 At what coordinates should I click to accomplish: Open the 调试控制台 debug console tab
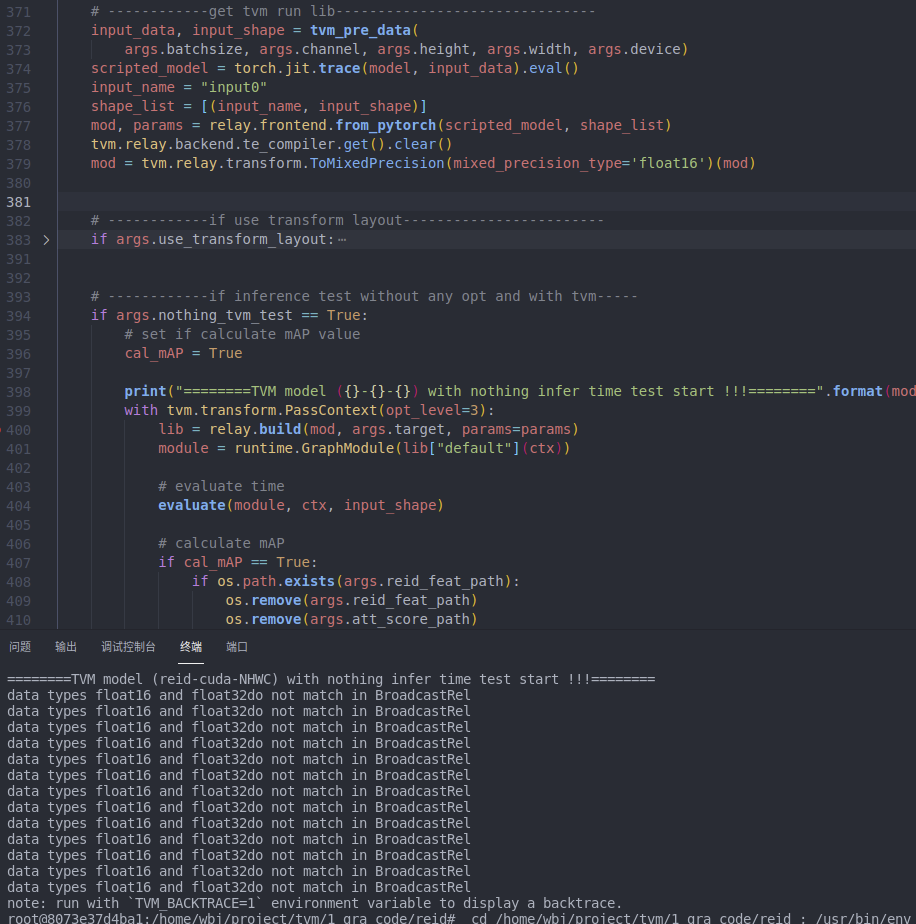(128, 647)
